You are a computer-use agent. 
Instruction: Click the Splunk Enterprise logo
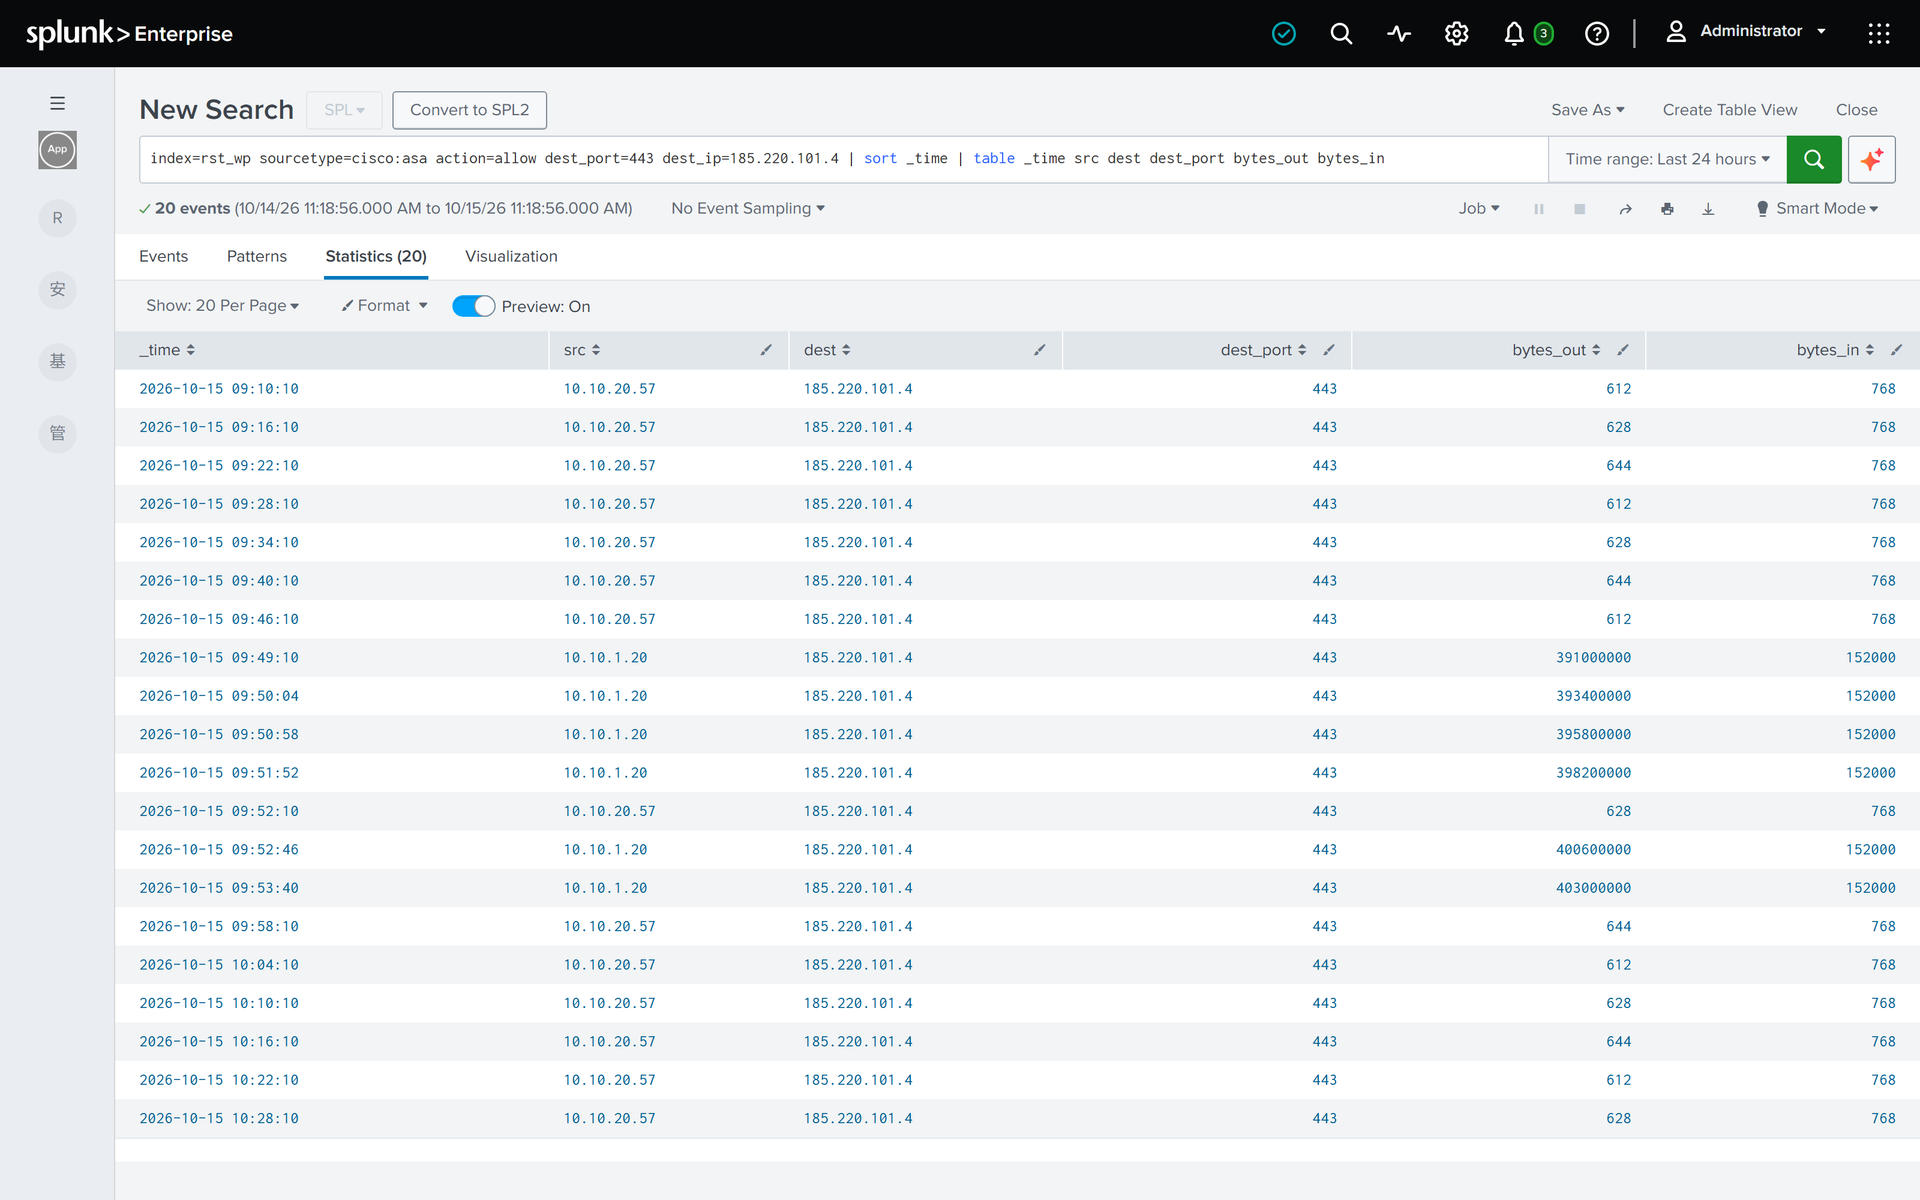point(129,34)
